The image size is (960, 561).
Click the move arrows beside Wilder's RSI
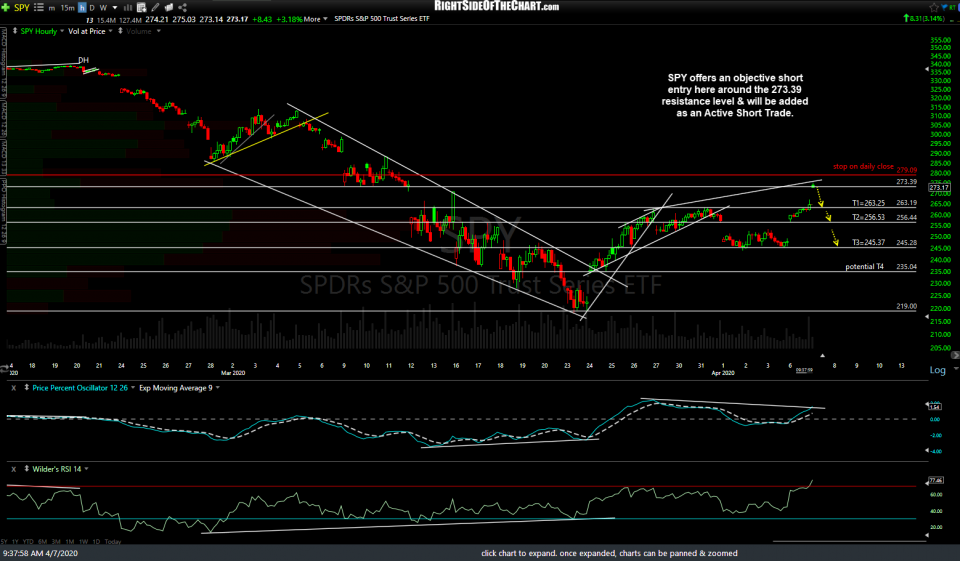pyautogui.click(x=26, y=469)
